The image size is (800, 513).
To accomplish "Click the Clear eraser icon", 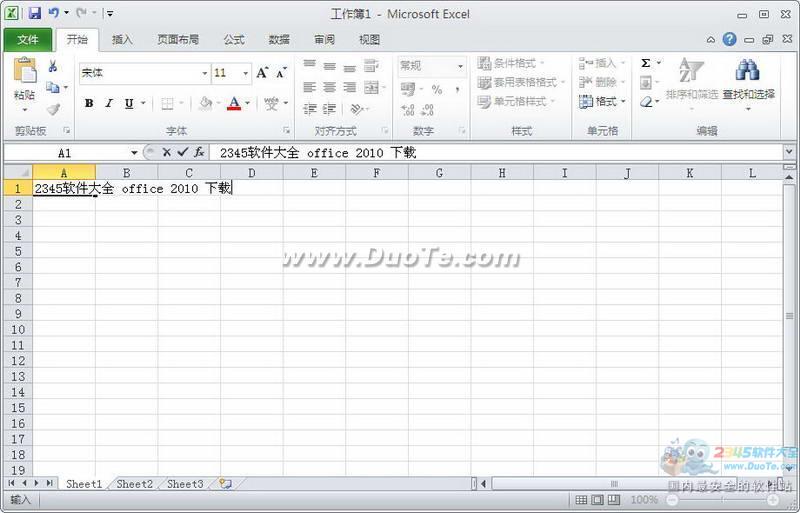I will [x=646, y=102].
